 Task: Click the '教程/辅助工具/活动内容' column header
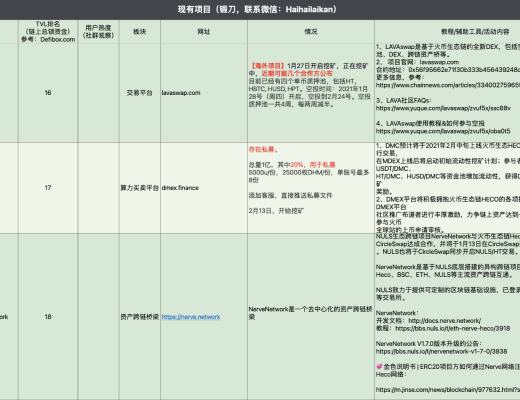click(x=475, y=32)
